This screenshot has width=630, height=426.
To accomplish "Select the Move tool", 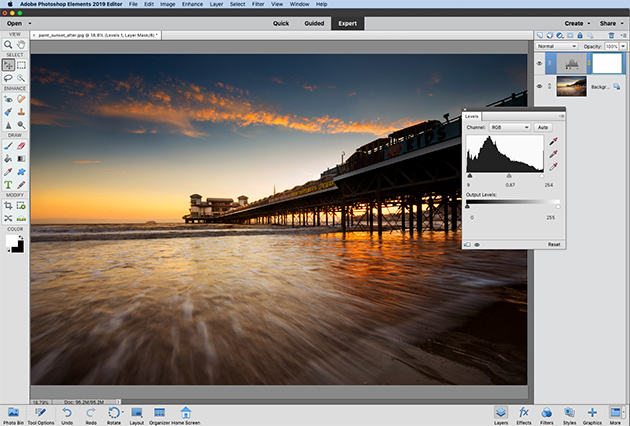I will pos(8,65).
